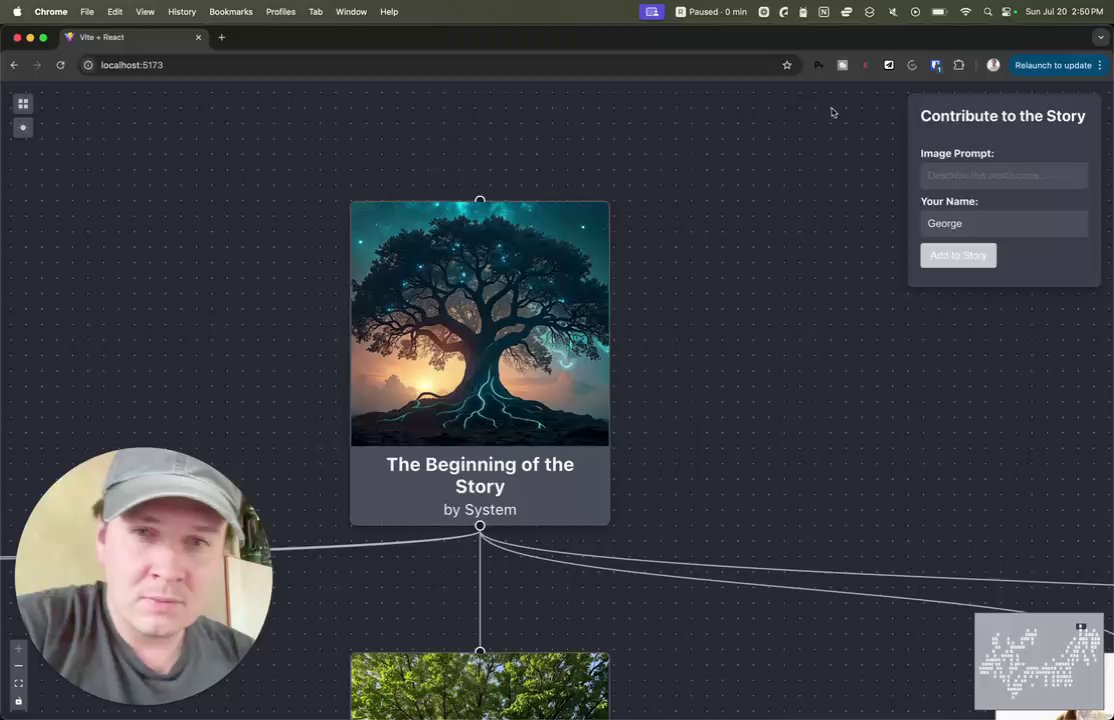The height and width of the screenshot is (720, 1114).
Task: Select the Vite + React tab
Action: pos(131,37)
